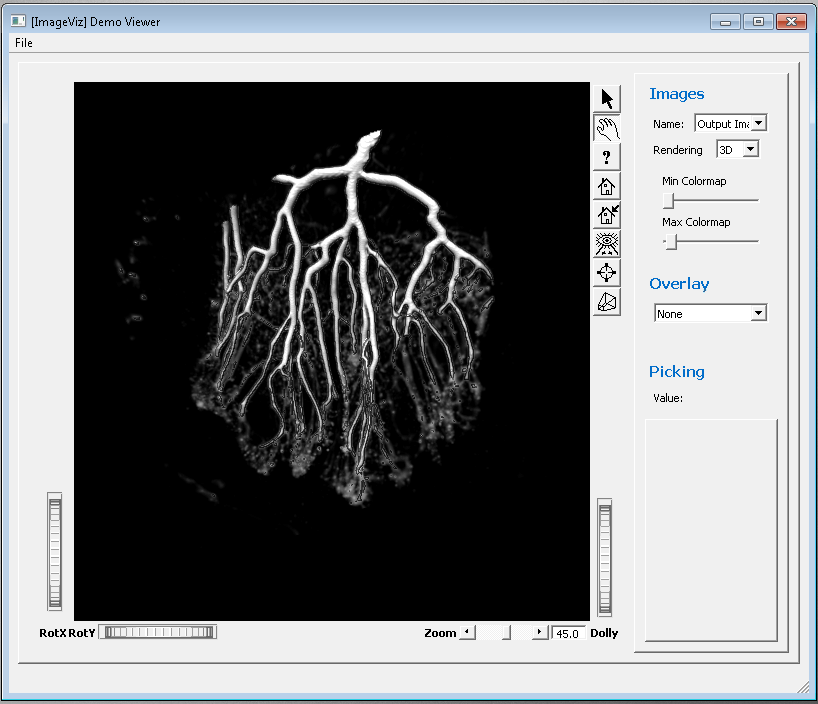The width and height of the screenshot is (818, 704).
Task: Set the current view as home
Action: 607,215
